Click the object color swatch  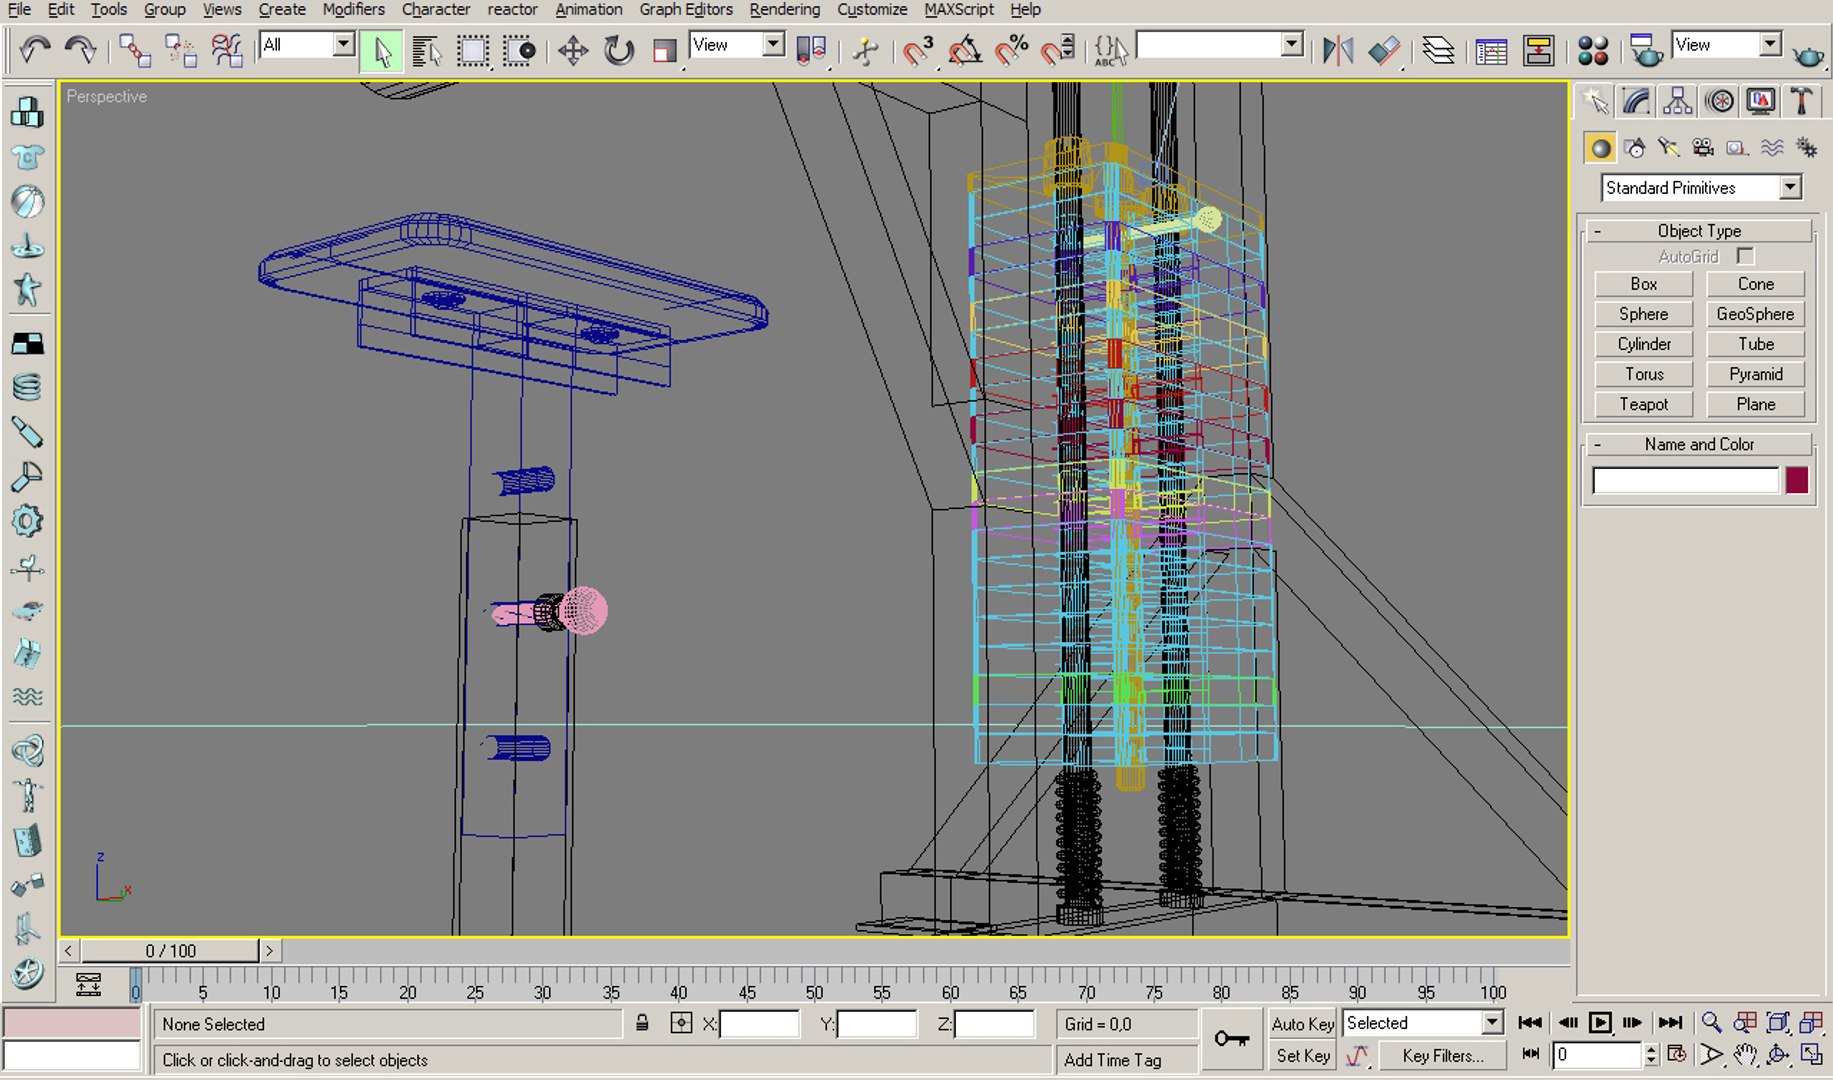[1796, 480]
